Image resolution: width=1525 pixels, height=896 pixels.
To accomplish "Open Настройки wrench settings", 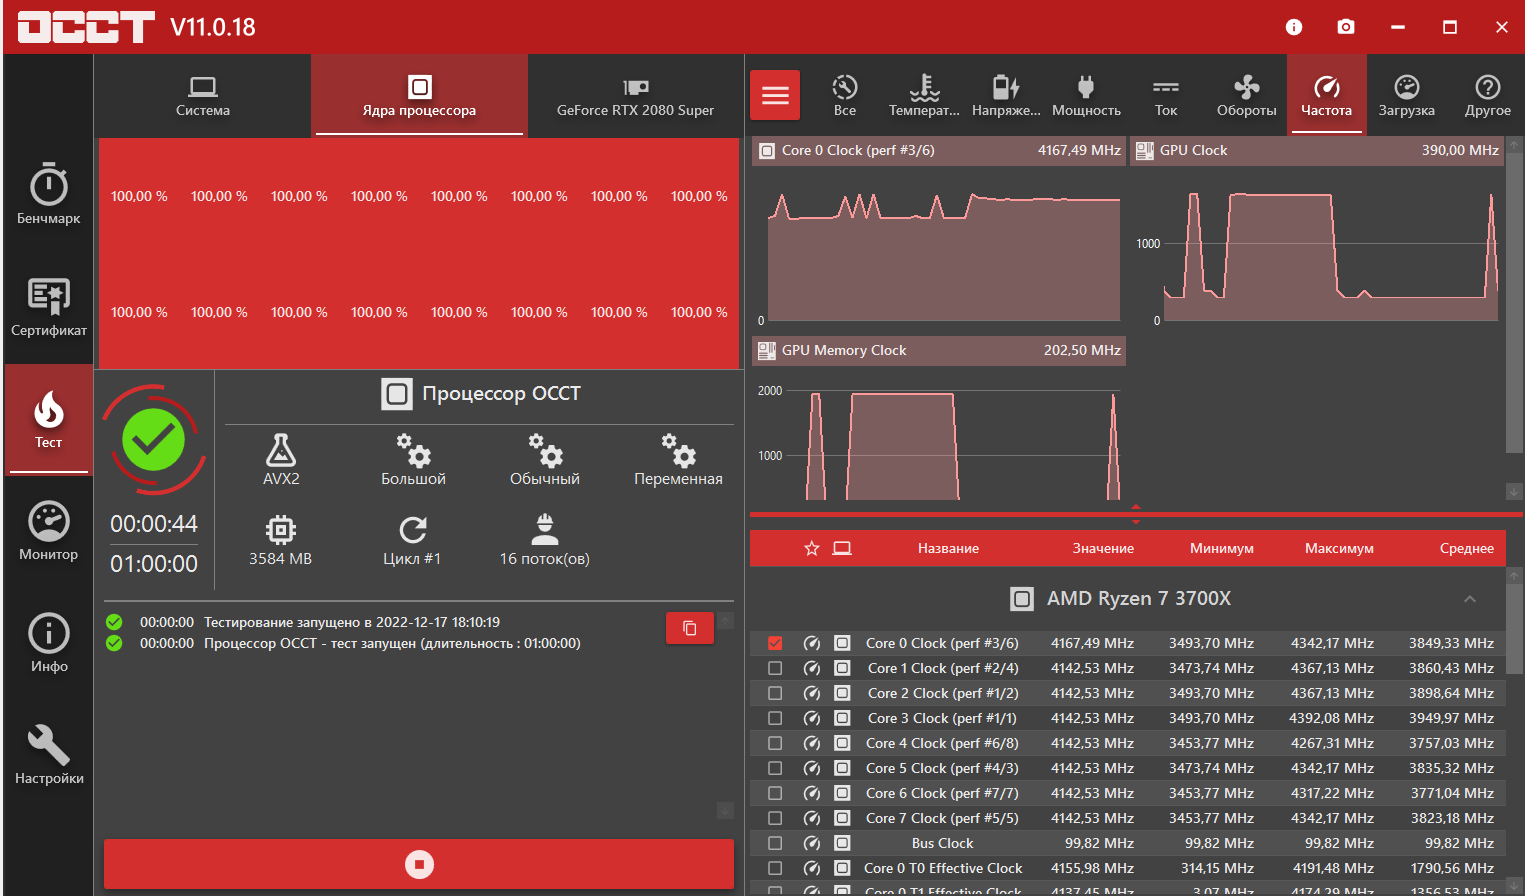I will [48, 755].
